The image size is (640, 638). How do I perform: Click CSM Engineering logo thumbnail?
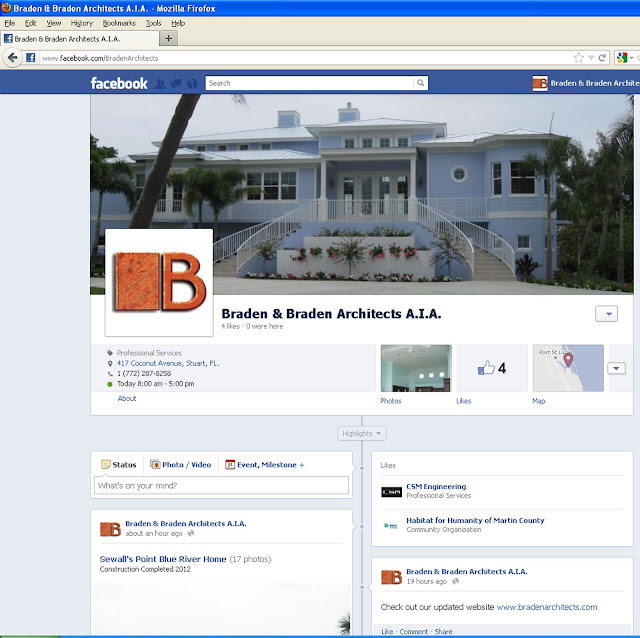391,492
